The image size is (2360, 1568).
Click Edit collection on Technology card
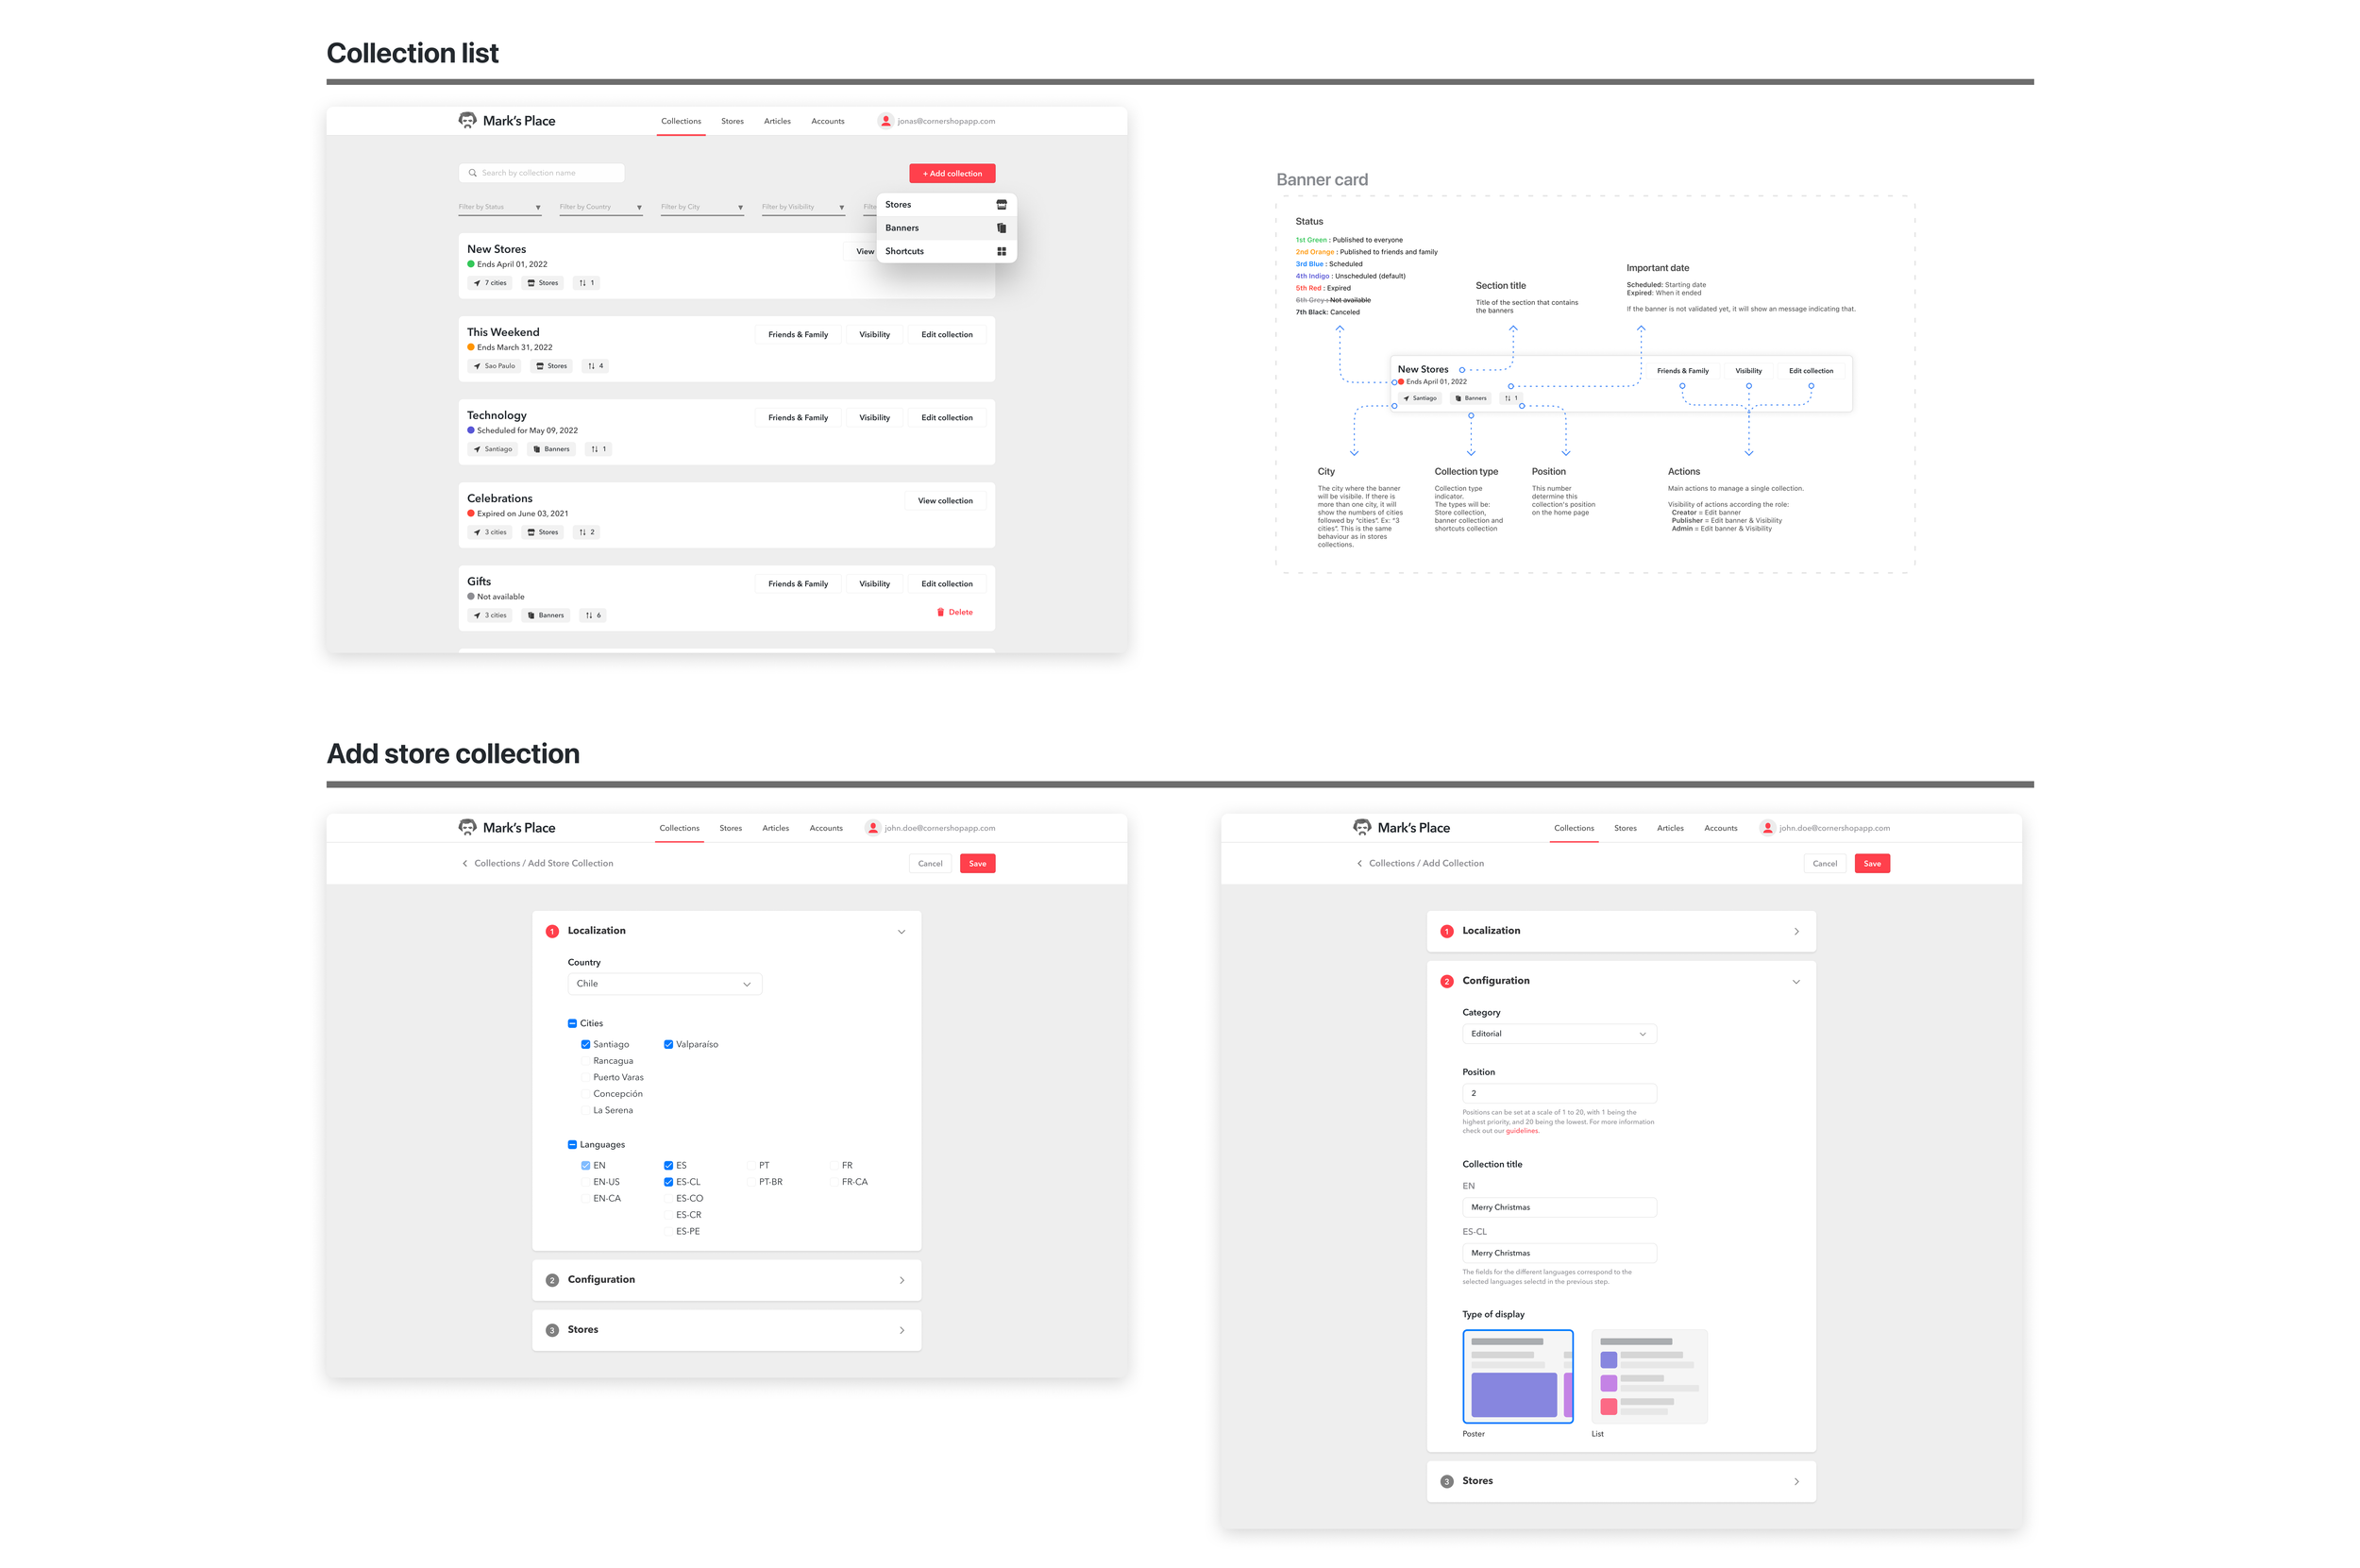tap(946, 418)
